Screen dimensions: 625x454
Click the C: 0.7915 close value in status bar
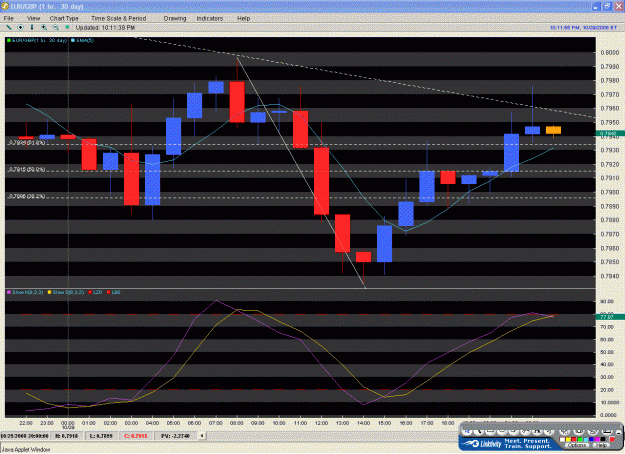136,436
